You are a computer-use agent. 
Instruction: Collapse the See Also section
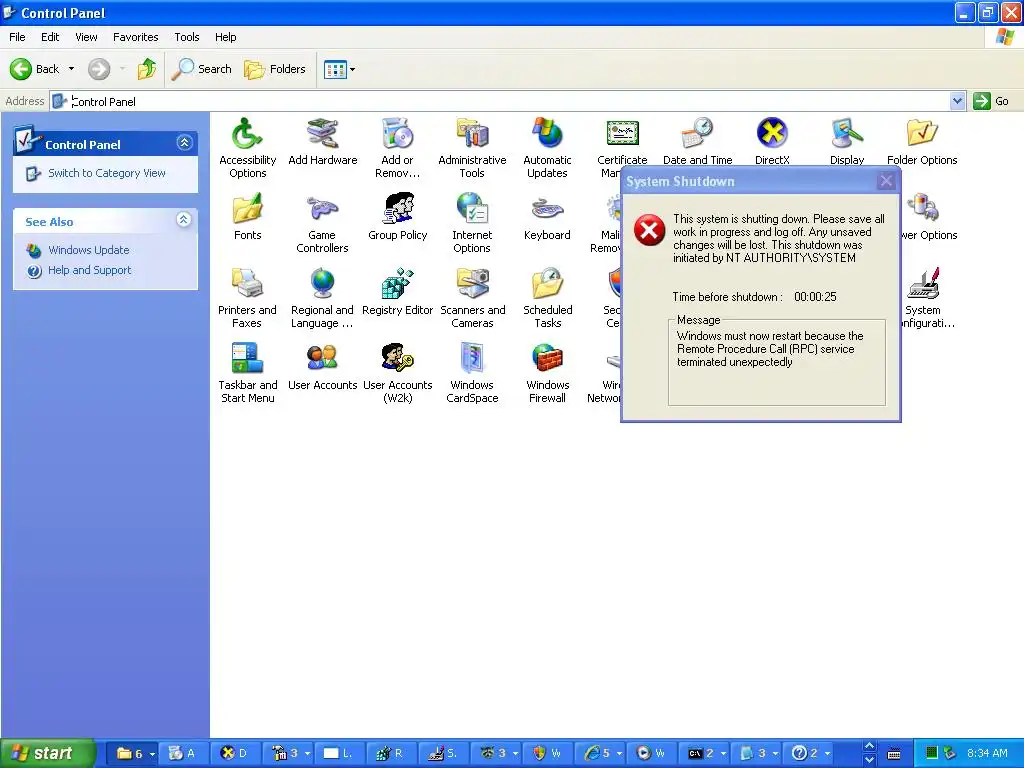pyautogui.click(x=184, y=219)
